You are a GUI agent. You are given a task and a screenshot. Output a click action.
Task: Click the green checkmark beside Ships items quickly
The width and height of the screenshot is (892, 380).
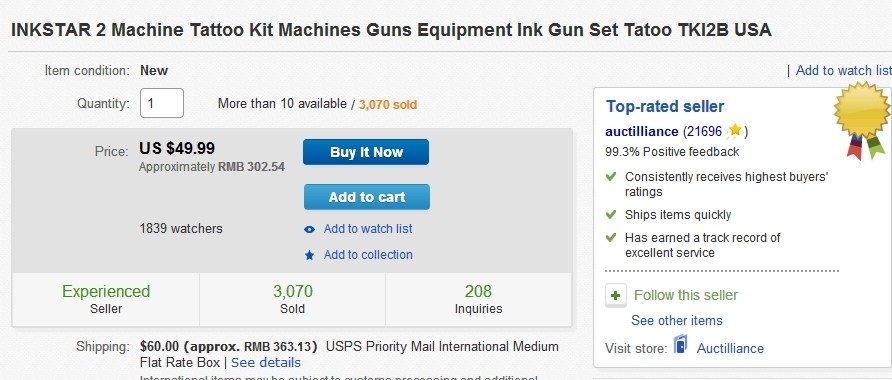point(611,214)
